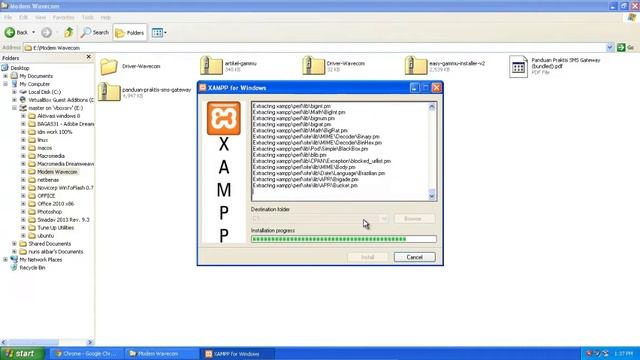640x360 pixels.
Task: Open the Views dropdown in Explorer toolbar
Action: tap(159, 33)
